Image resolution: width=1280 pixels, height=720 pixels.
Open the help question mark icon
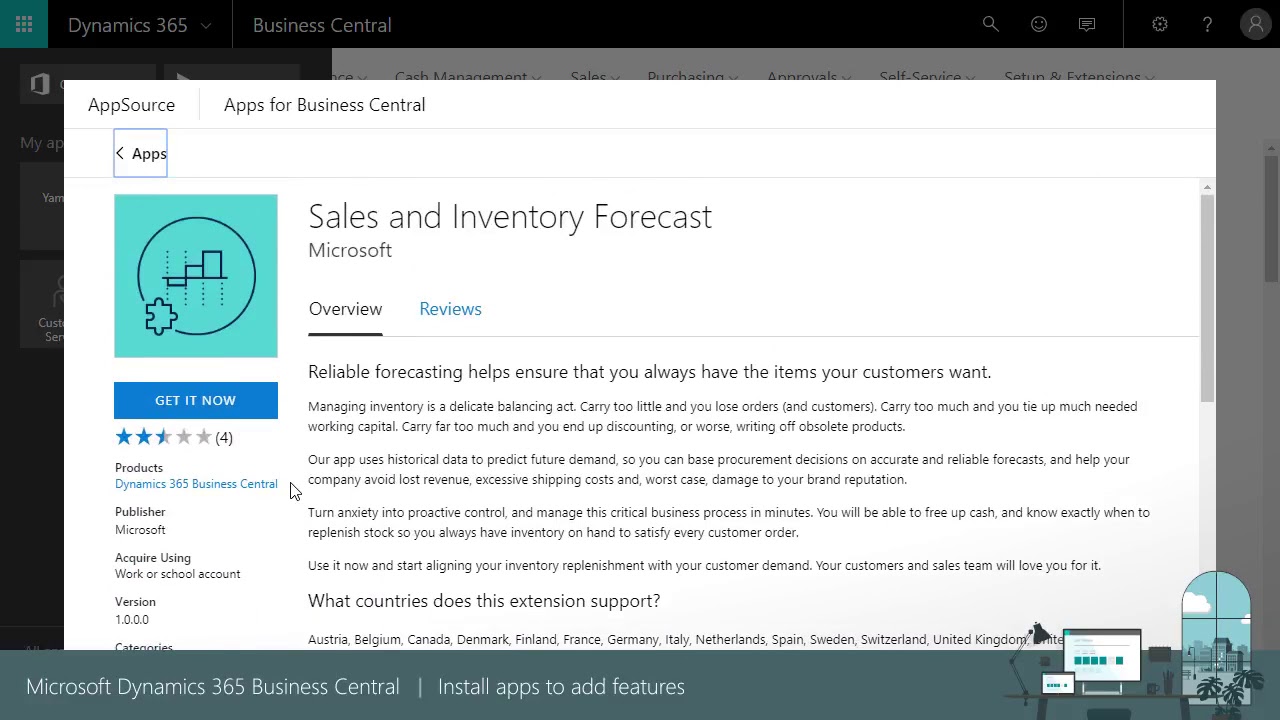click(1207, 24)
